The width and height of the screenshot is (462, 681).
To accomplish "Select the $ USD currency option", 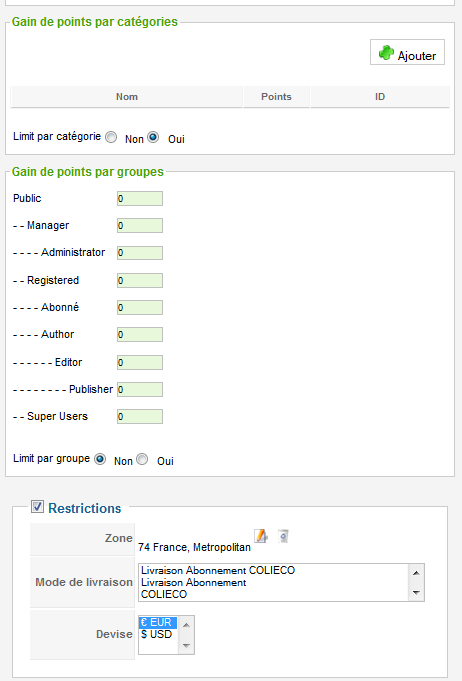I will pyautogui.click(x=158, y=634).
